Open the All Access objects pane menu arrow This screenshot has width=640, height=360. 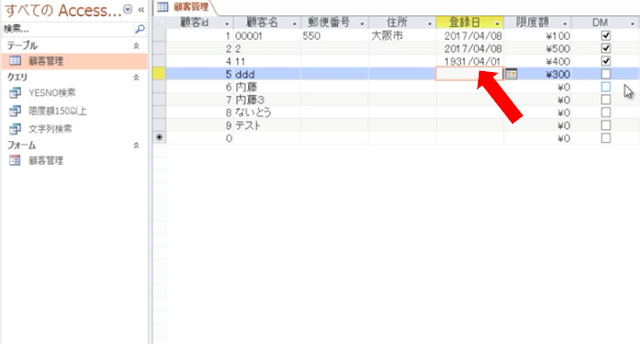[x=128, y=9]
